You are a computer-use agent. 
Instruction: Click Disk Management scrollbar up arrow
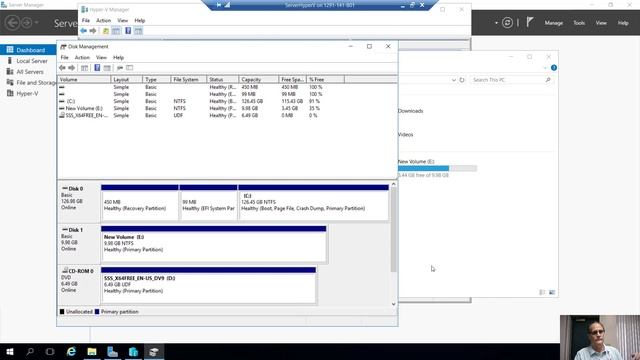click(x=393, y=184)
